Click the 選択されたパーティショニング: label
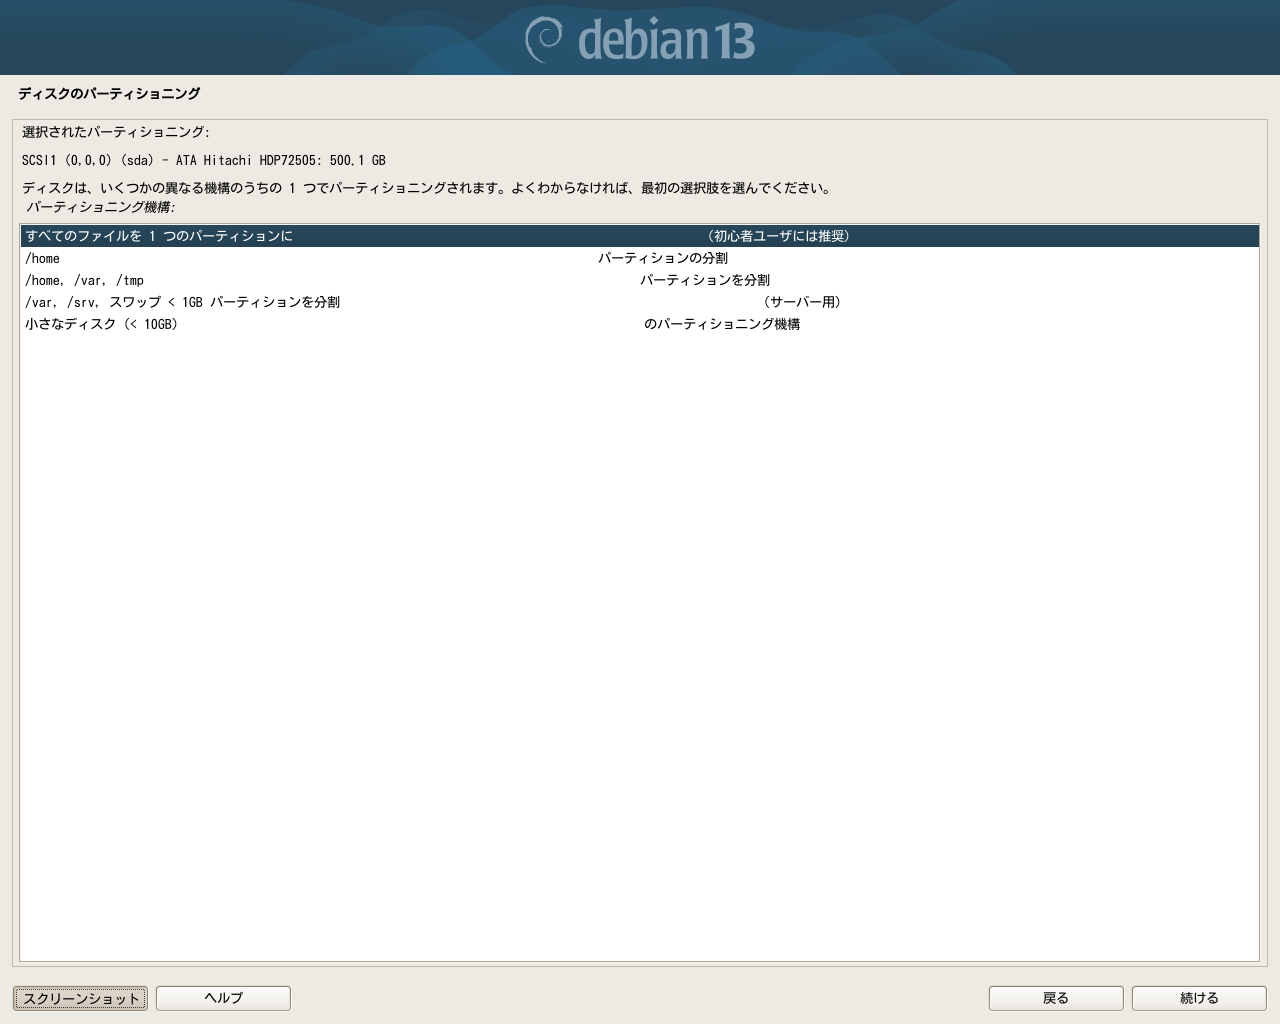Viewport: 1280px width, 1024px height. point(116,132)
